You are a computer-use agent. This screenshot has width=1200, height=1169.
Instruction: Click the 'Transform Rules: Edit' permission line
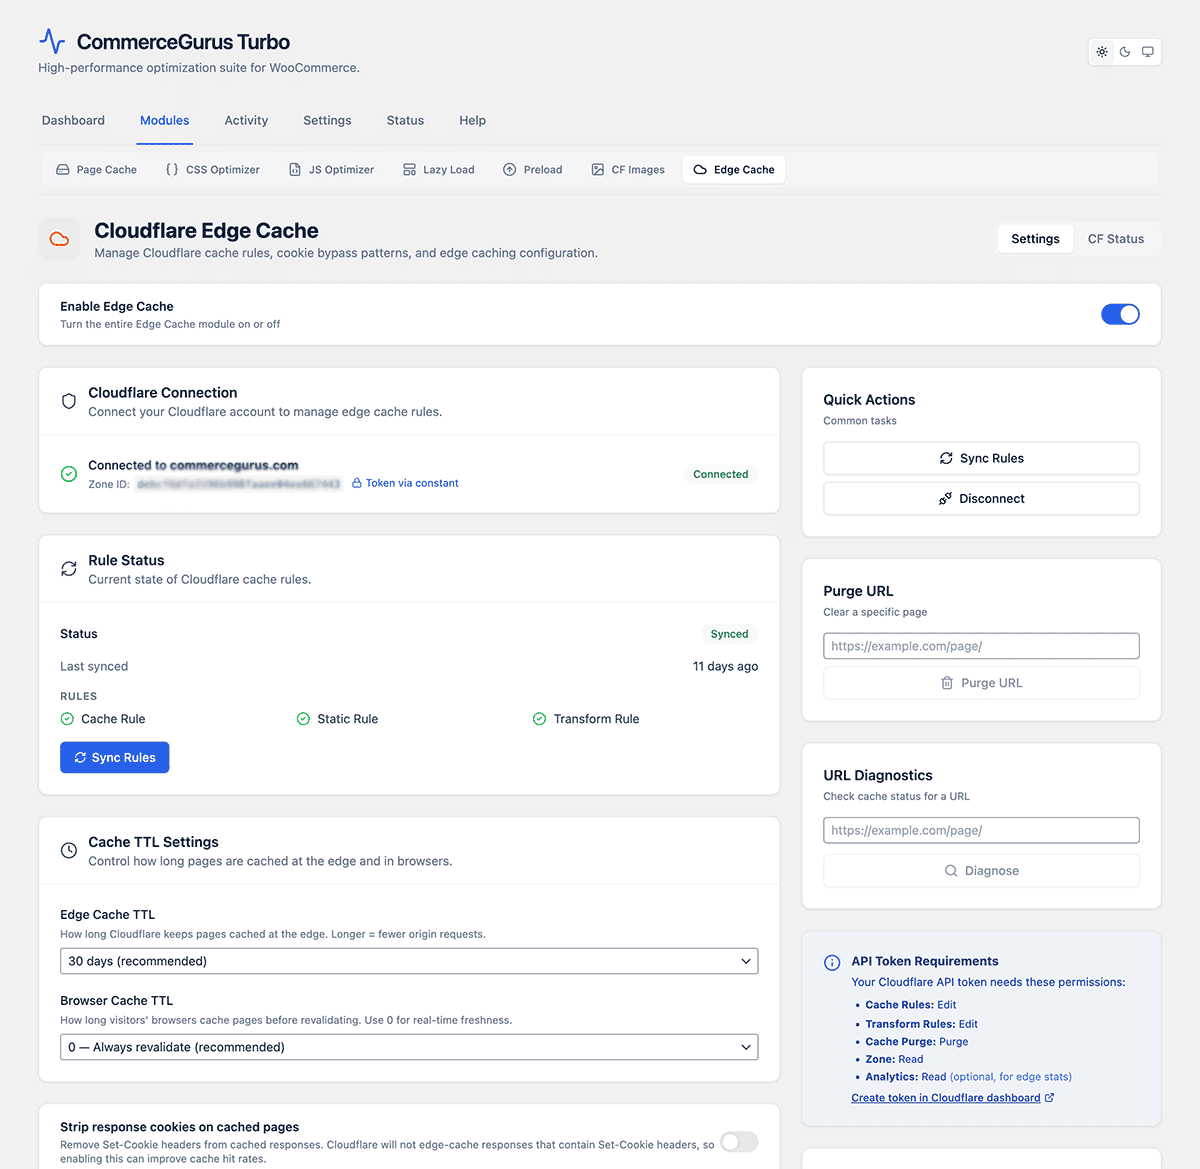[921, 1024]
